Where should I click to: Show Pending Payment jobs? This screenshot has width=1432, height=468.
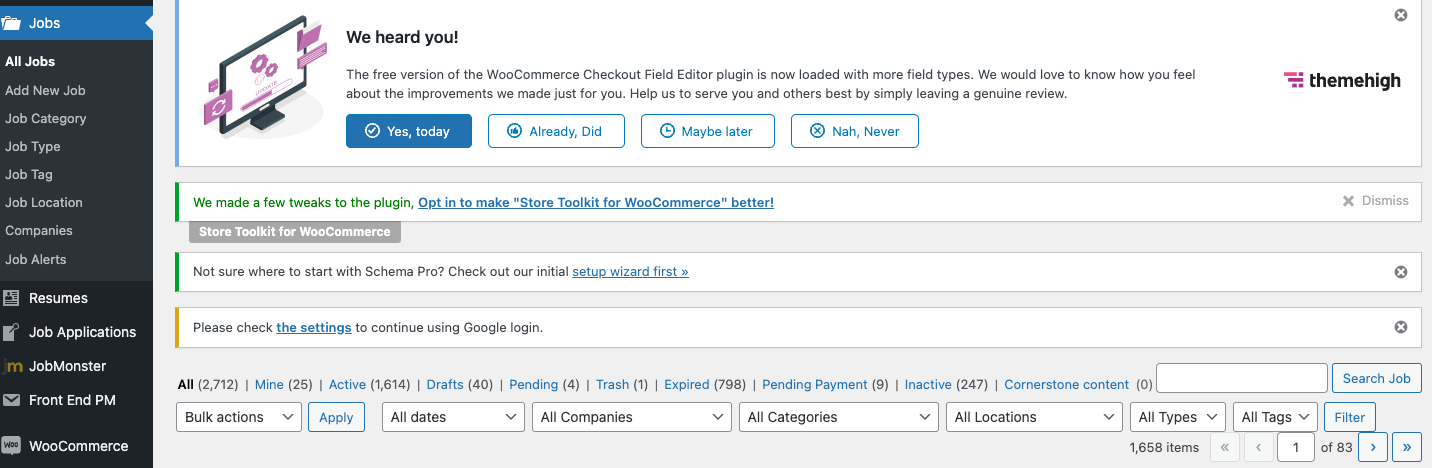(814, 384)
